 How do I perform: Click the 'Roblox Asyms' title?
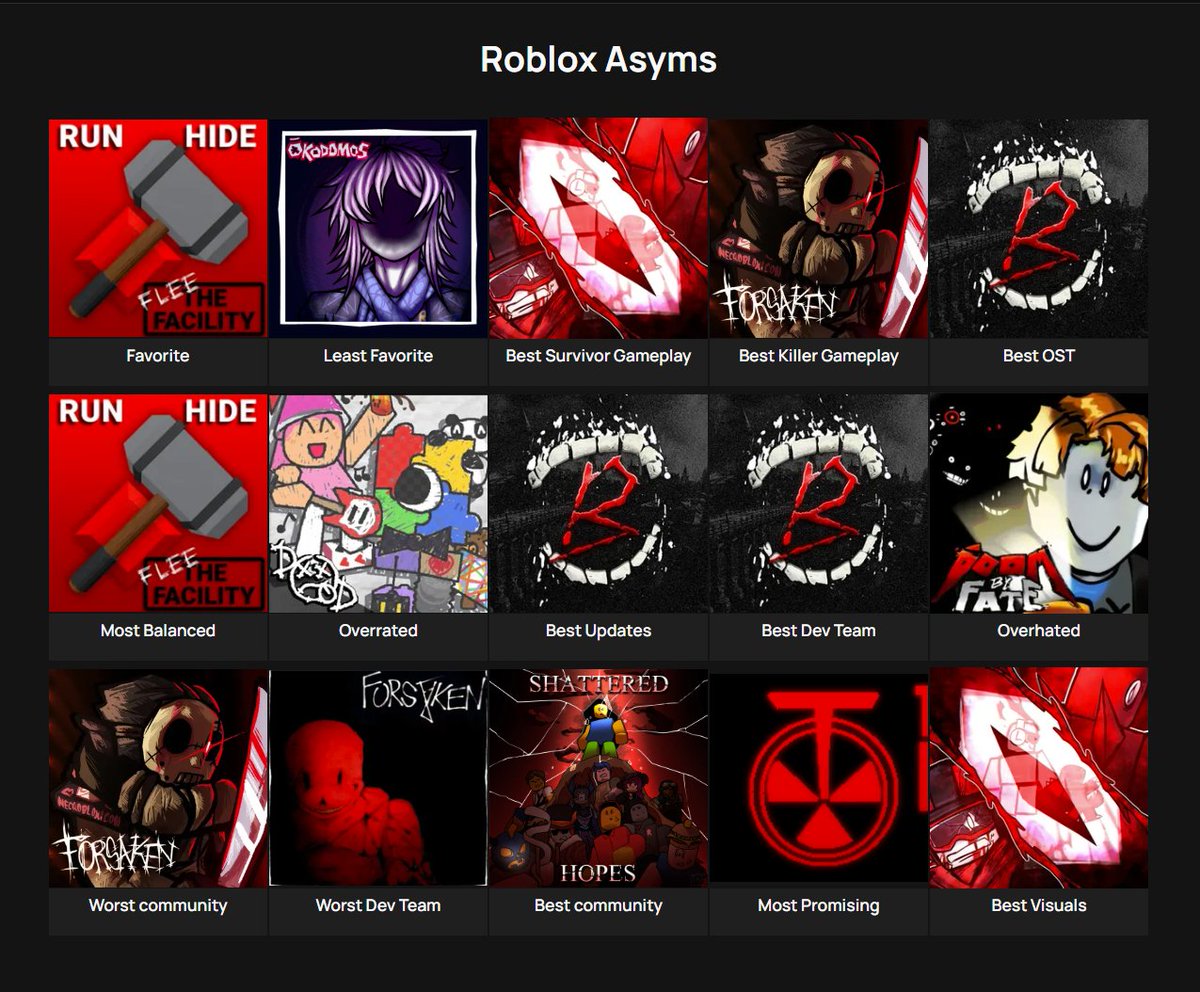point(598,59)
